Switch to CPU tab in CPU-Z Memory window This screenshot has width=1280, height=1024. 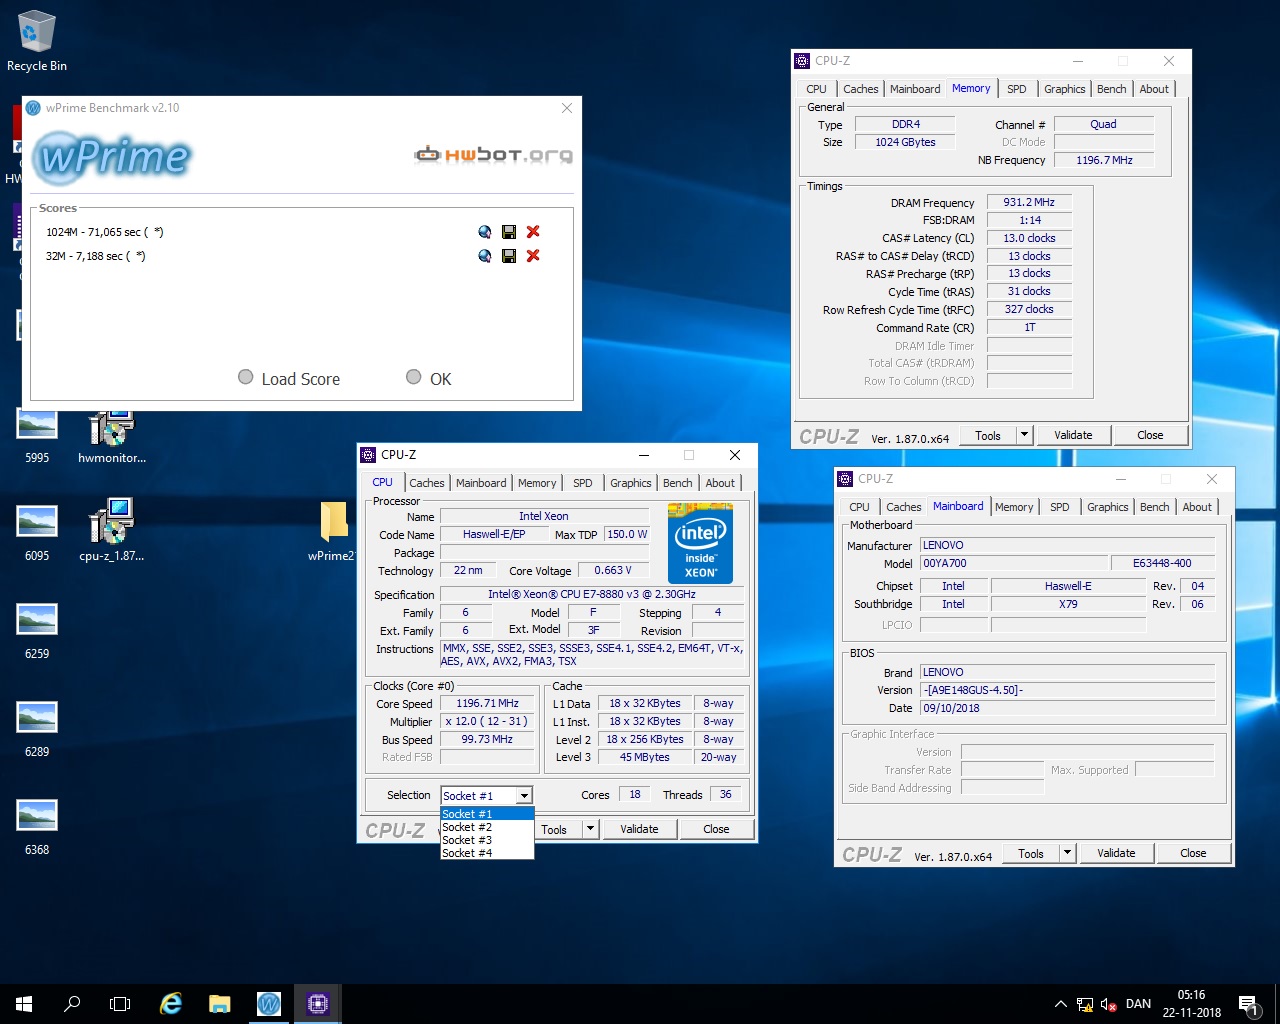817,89
